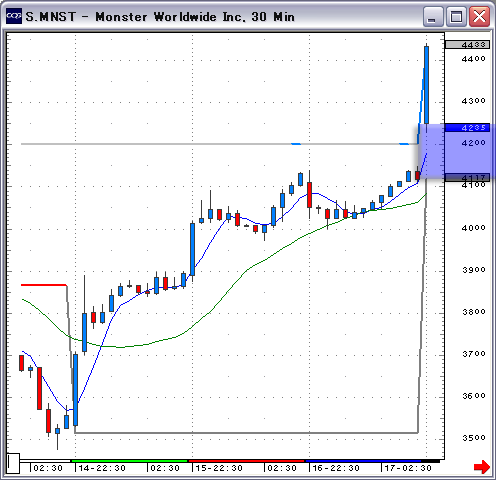Click the 3600 price scale label

click(473, 396)
